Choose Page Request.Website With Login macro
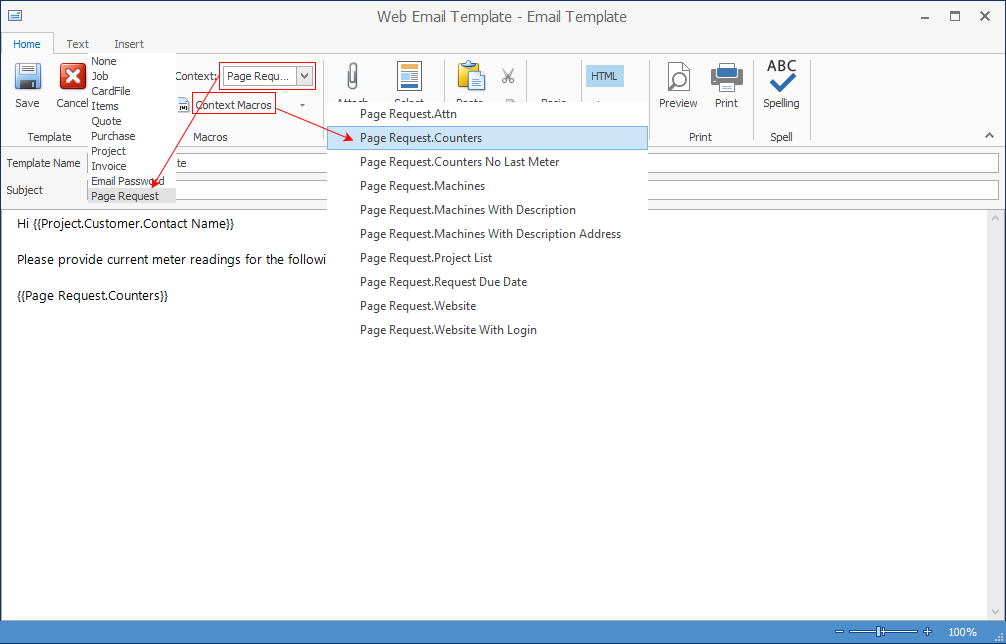The height and width of the screenshot is (644, 1006). click(488, 330)
